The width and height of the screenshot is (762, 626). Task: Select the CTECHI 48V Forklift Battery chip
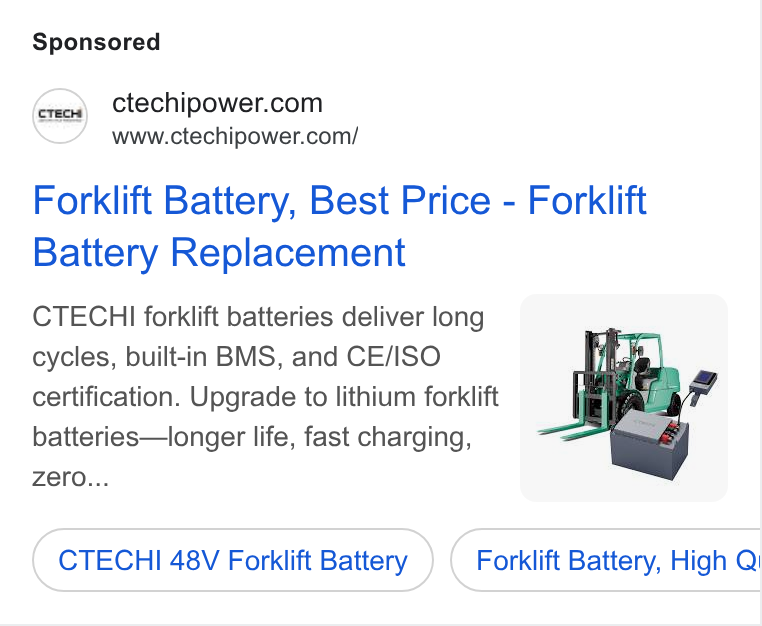click(x=233, y=560)
